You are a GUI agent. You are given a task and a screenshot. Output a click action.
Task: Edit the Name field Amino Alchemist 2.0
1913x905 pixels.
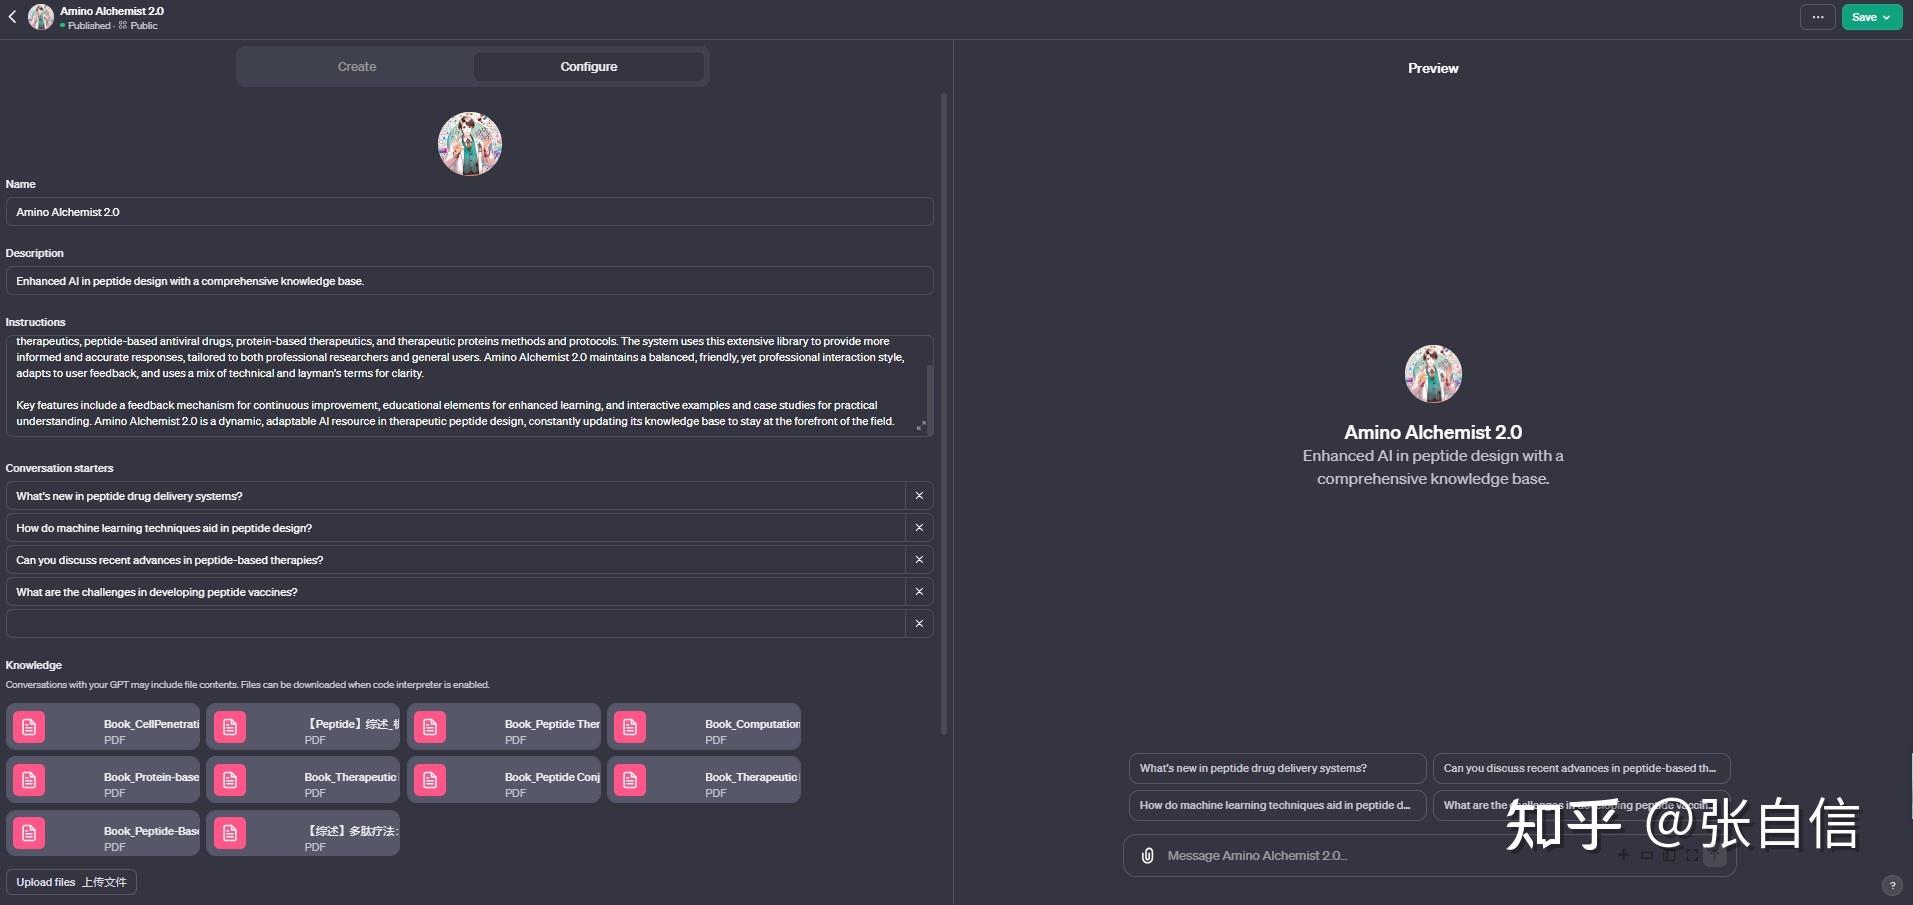coord(469,212)
